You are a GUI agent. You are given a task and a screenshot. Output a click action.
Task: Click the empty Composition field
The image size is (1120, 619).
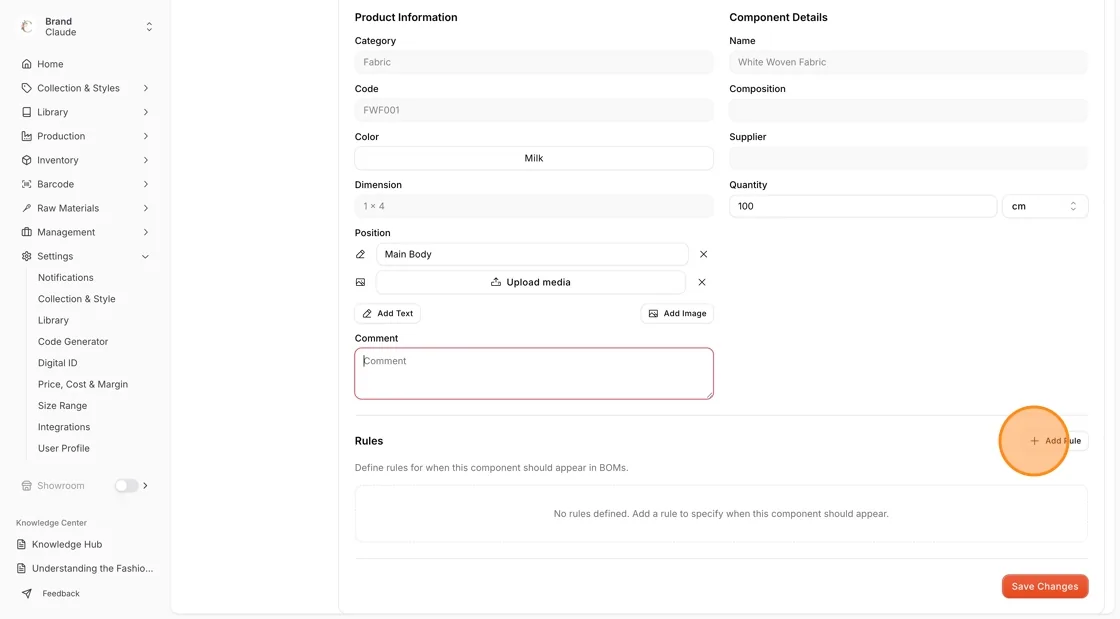coord(909,110)
